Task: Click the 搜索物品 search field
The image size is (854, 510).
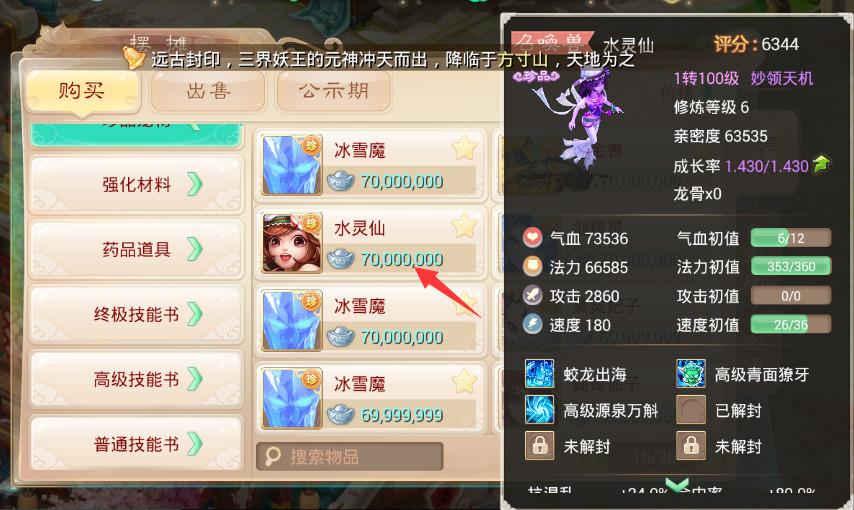Action: 350,457
